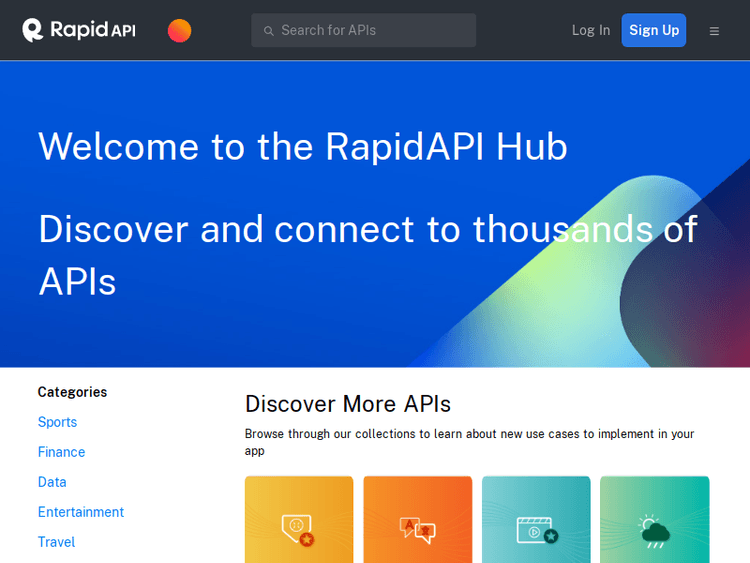Viewport: 750px width, 563px height.
Task: Select the Data category
Action: click(x=52, y=482)
